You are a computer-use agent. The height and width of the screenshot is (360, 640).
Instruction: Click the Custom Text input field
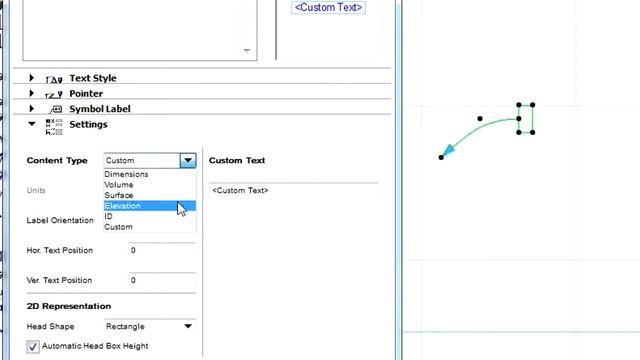(293, 191)
